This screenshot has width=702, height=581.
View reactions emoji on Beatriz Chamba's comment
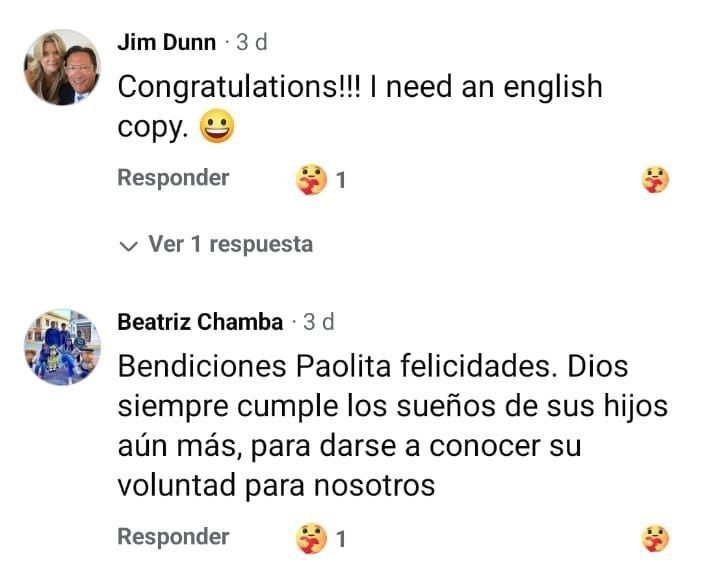[311, 538]
